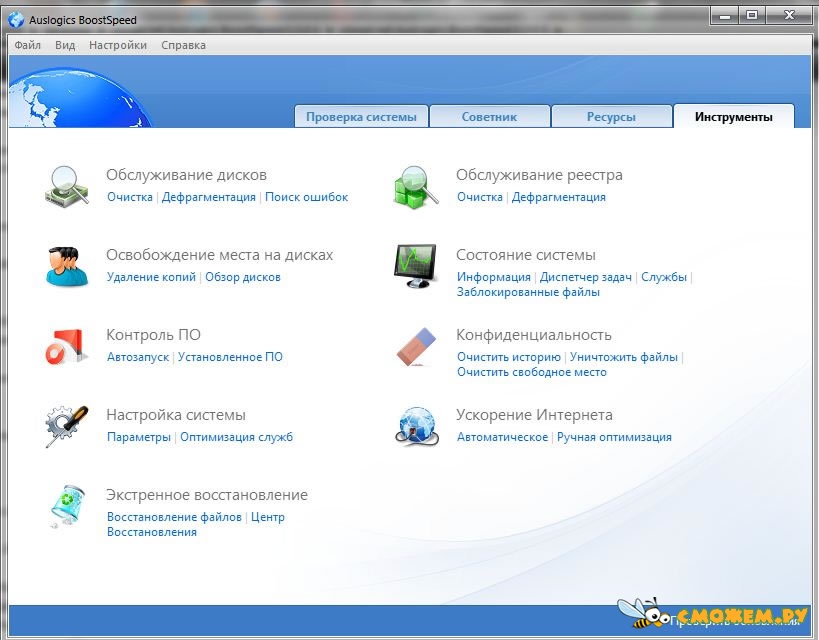Image resolution: width=819 pixels, height=640 pixels.
Task: Open the Диспетчер задач link
Action: pos(586,277)
